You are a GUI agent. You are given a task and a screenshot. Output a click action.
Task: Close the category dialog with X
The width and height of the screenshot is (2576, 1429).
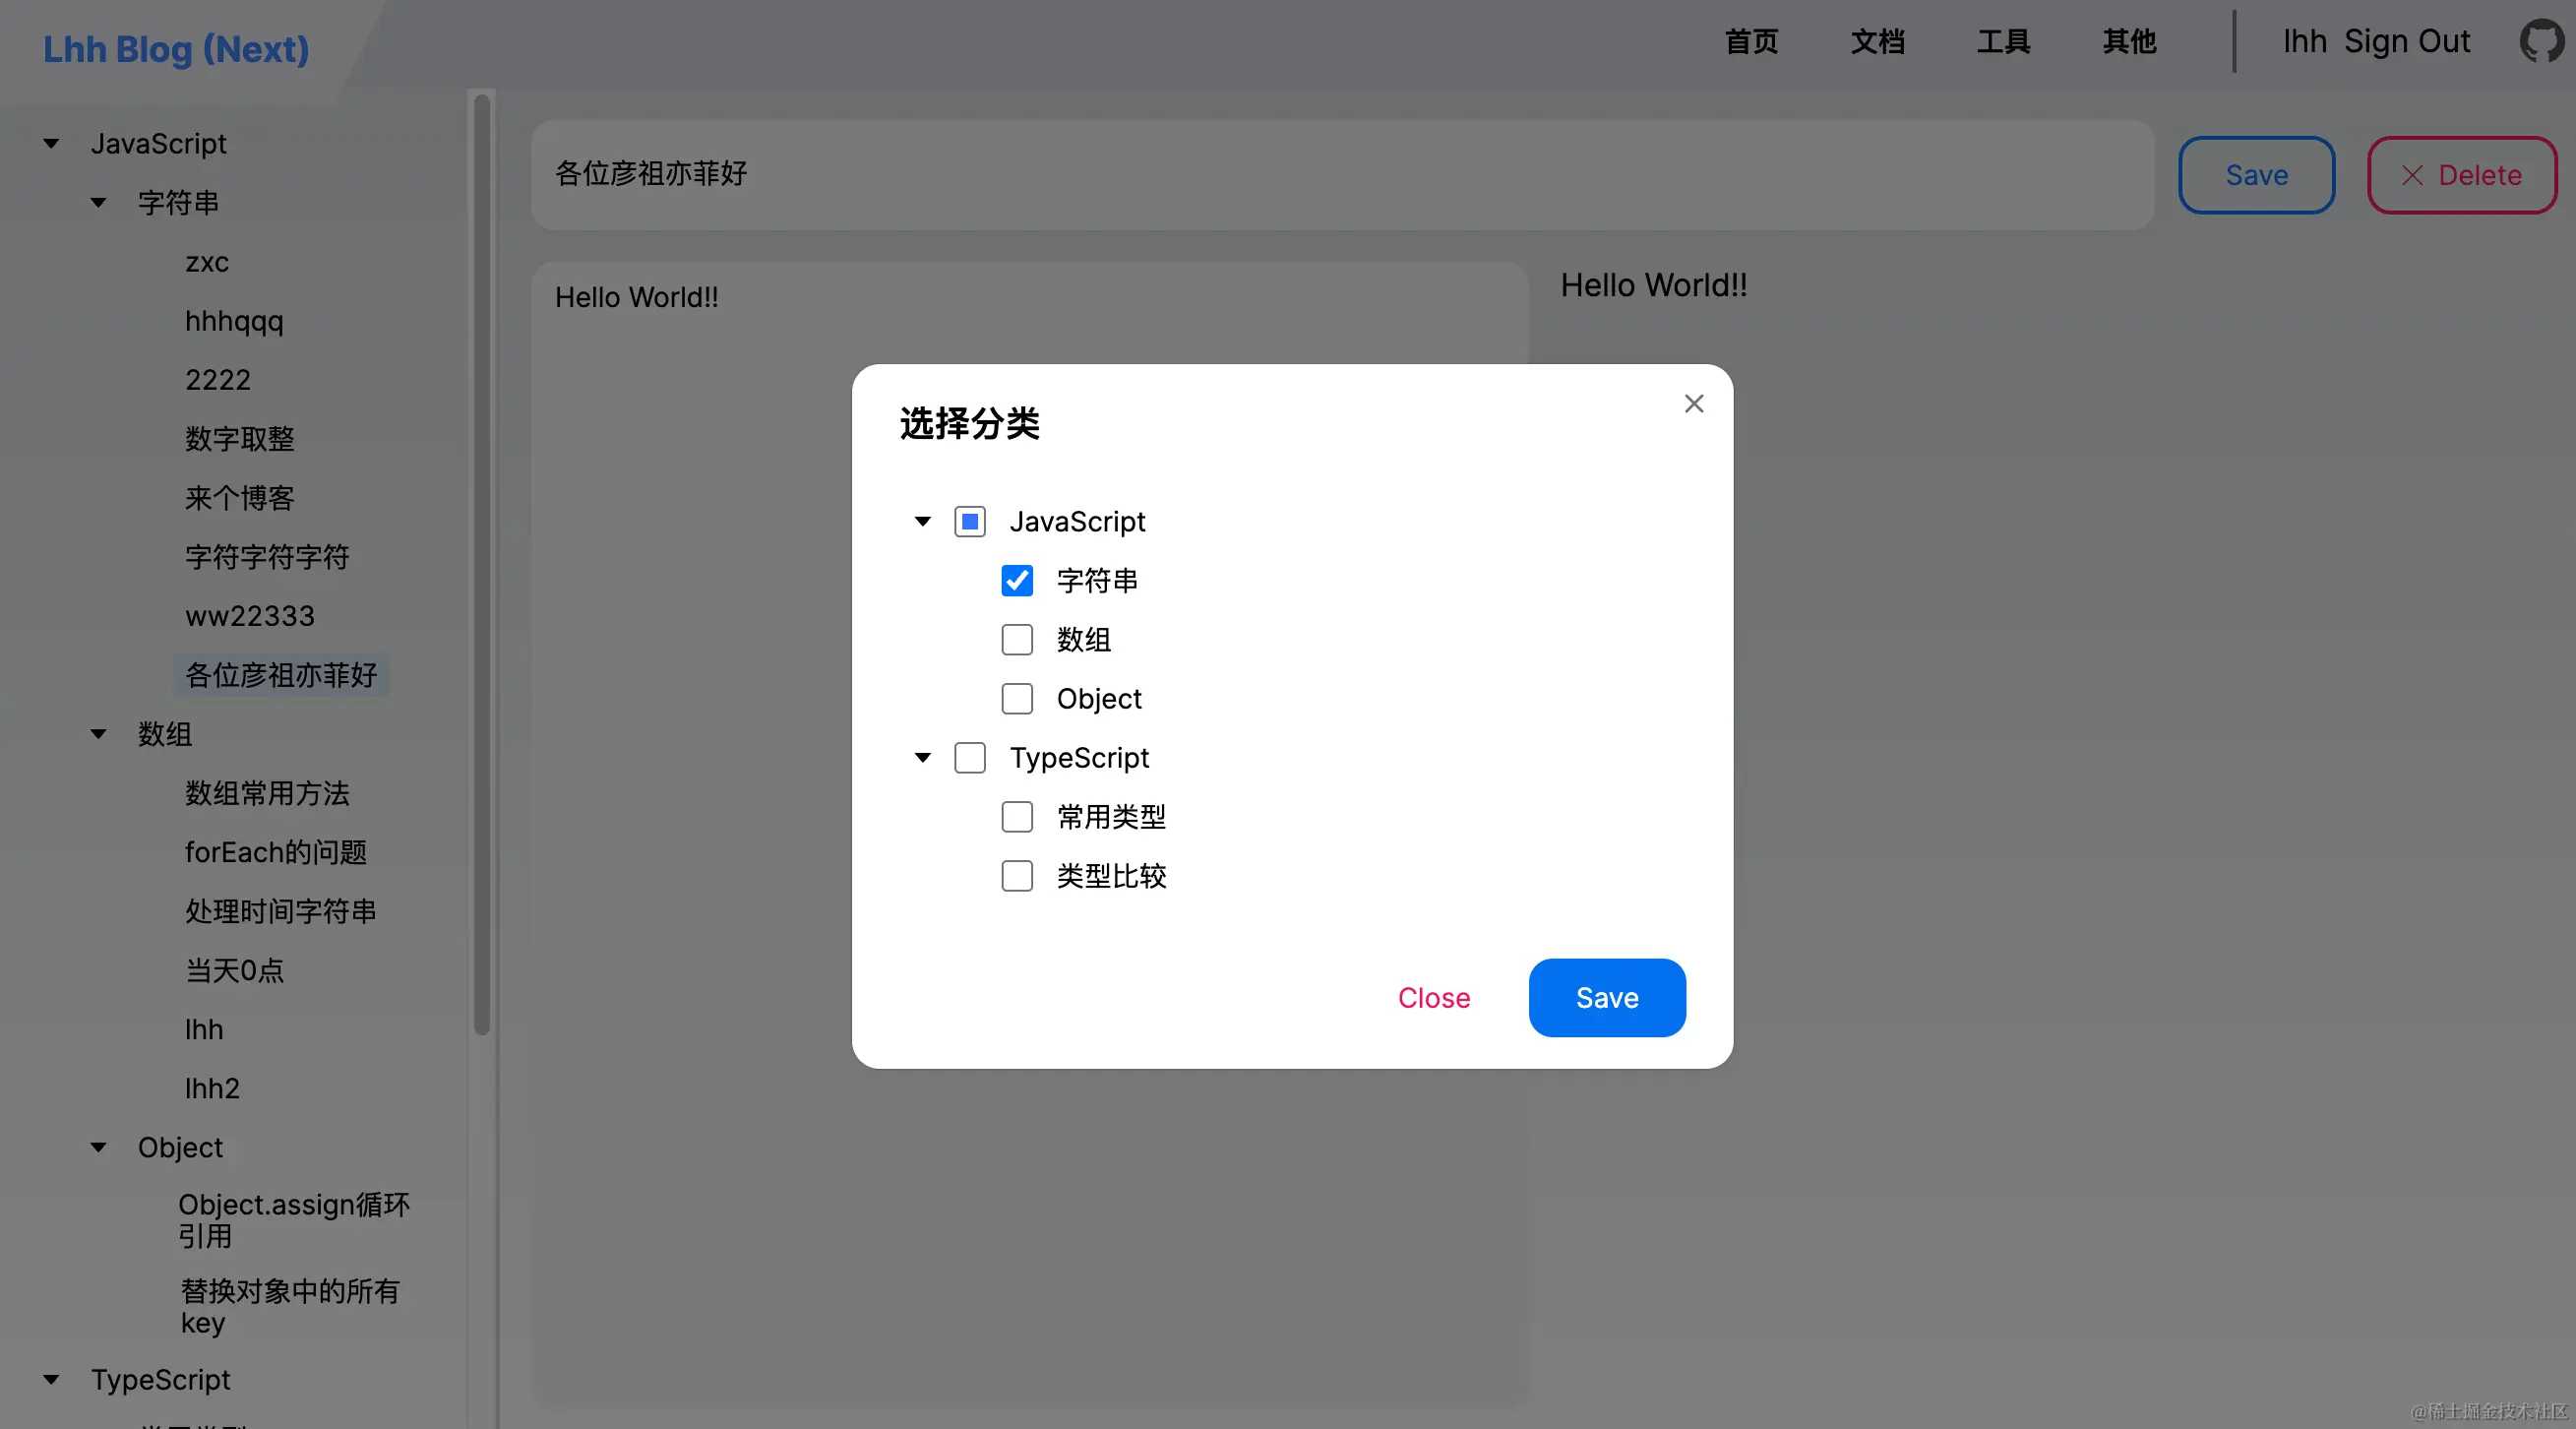pyautogui.click(x=1693, y=404)
